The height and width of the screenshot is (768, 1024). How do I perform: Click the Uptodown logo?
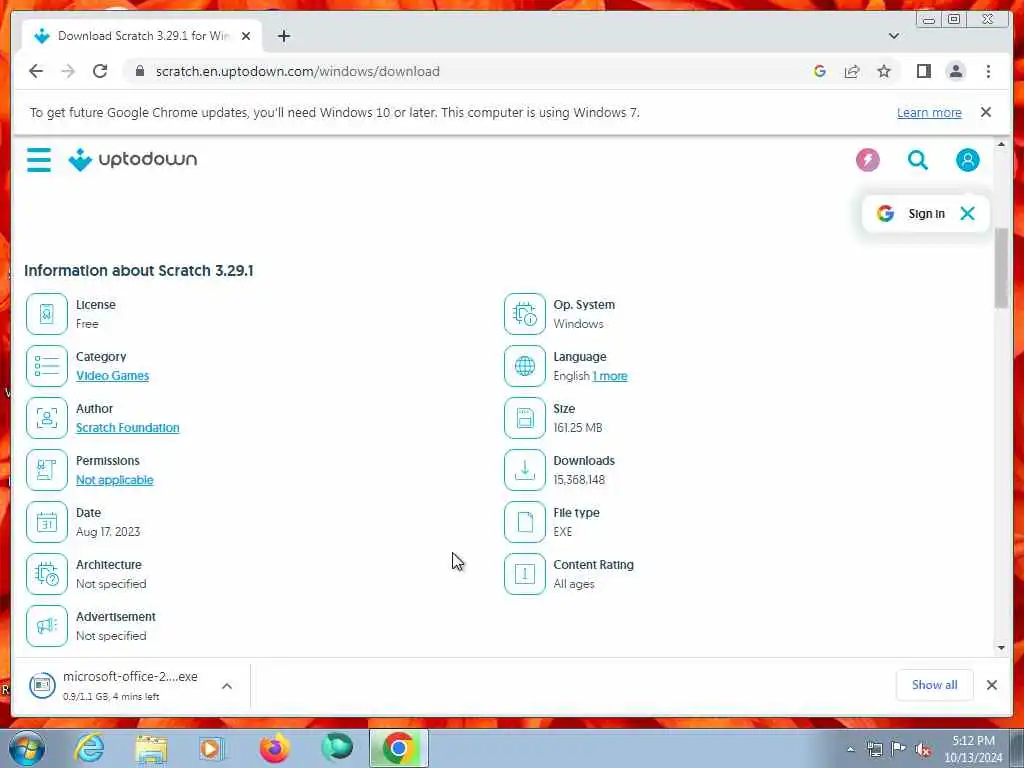(133, 159)
